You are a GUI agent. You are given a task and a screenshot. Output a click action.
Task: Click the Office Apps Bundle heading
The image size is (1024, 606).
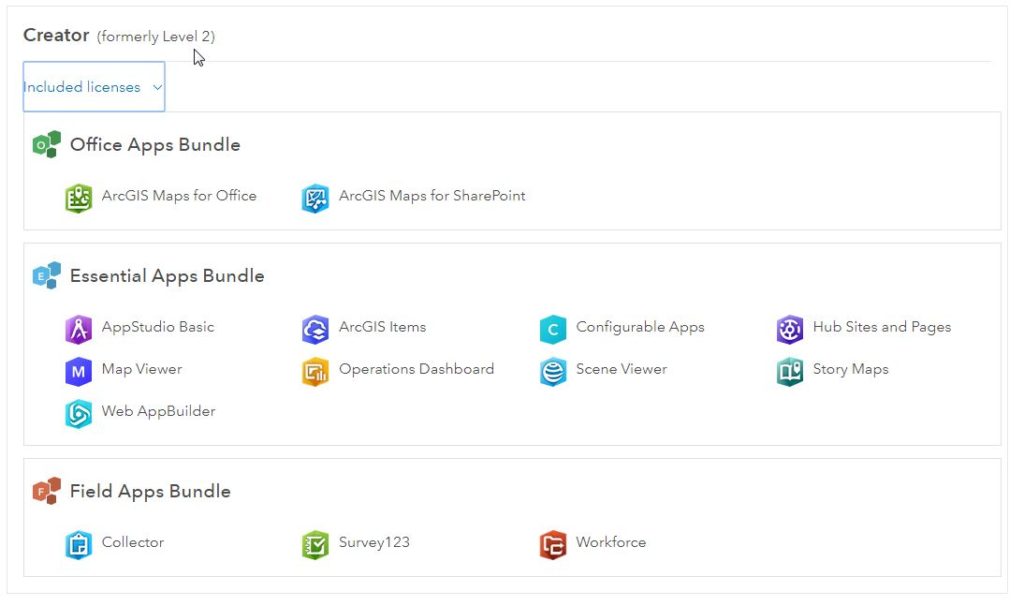[155, 145]
